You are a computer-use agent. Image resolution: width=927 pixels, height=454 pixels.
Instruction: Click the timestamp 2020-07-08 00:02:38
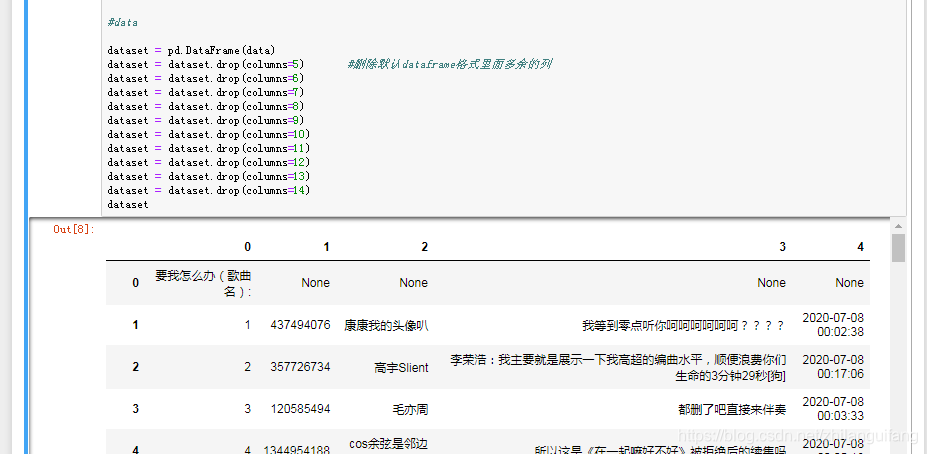click(833, 325)
